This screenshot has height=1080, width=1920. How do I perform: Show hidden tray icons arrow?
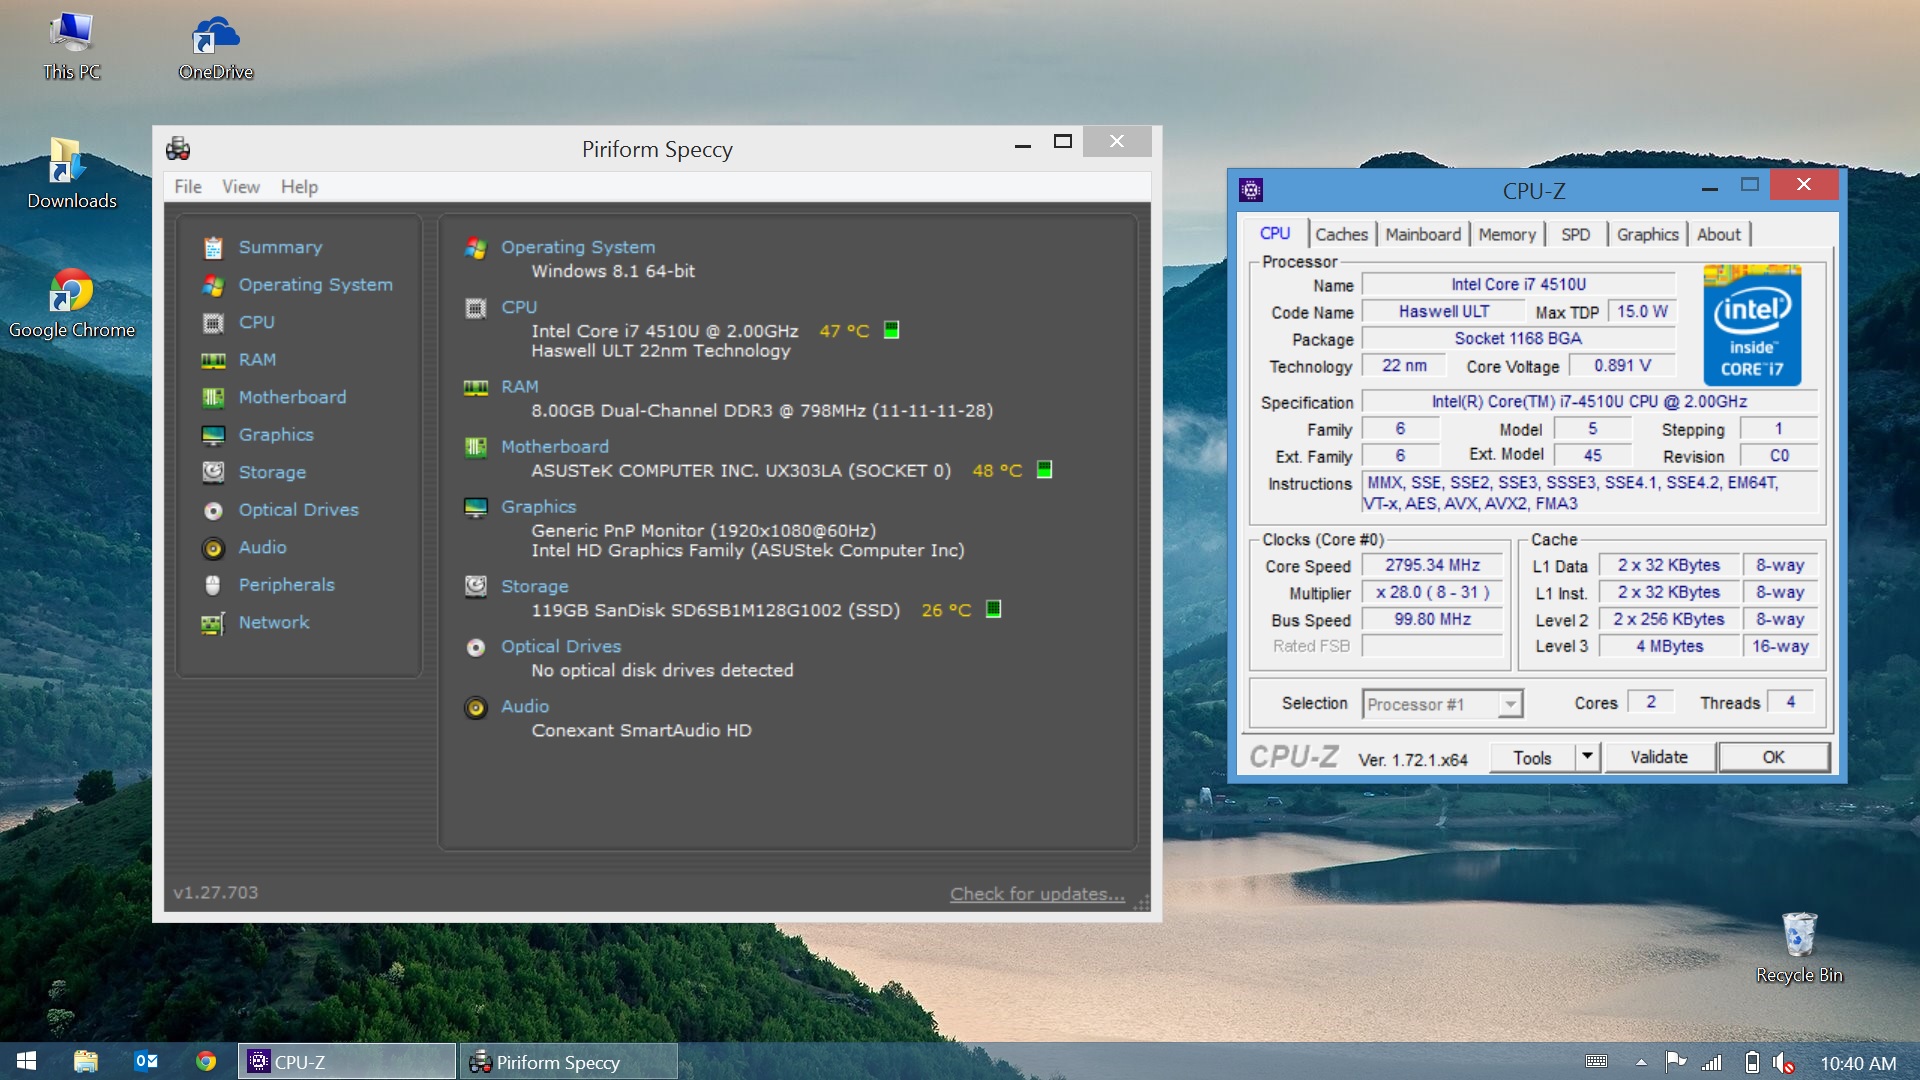pyautogui.click(x=1641, y=1063)
